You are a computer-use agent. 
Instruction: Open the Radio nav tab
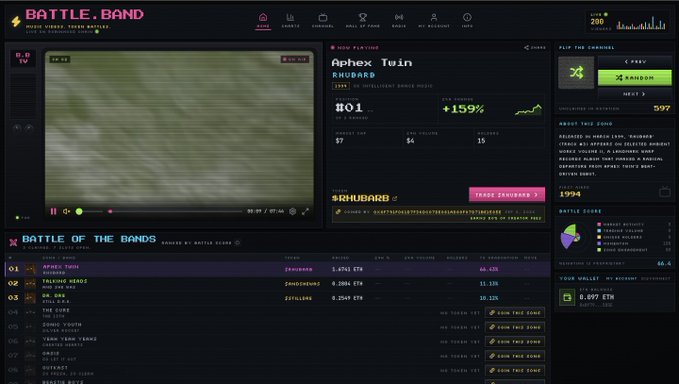click(399, 20)
